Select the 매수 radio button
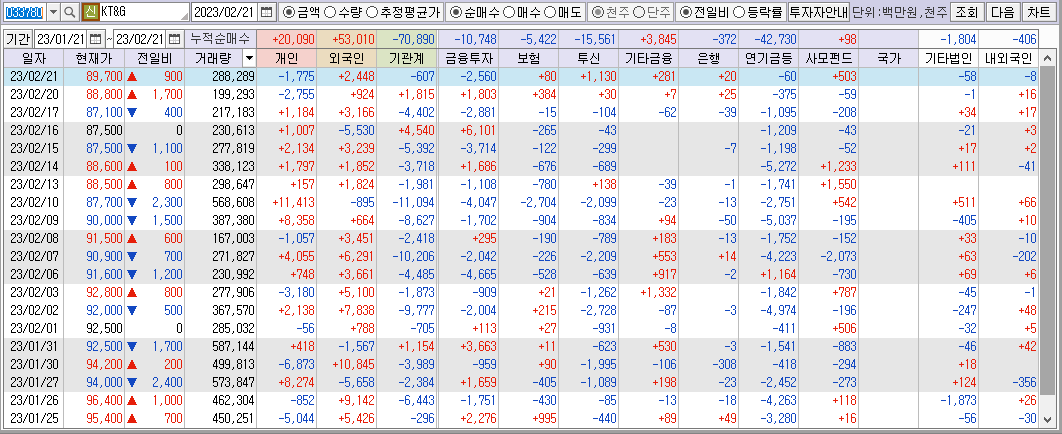Viewport: 1062px width, 434px height. click(511, 12)
